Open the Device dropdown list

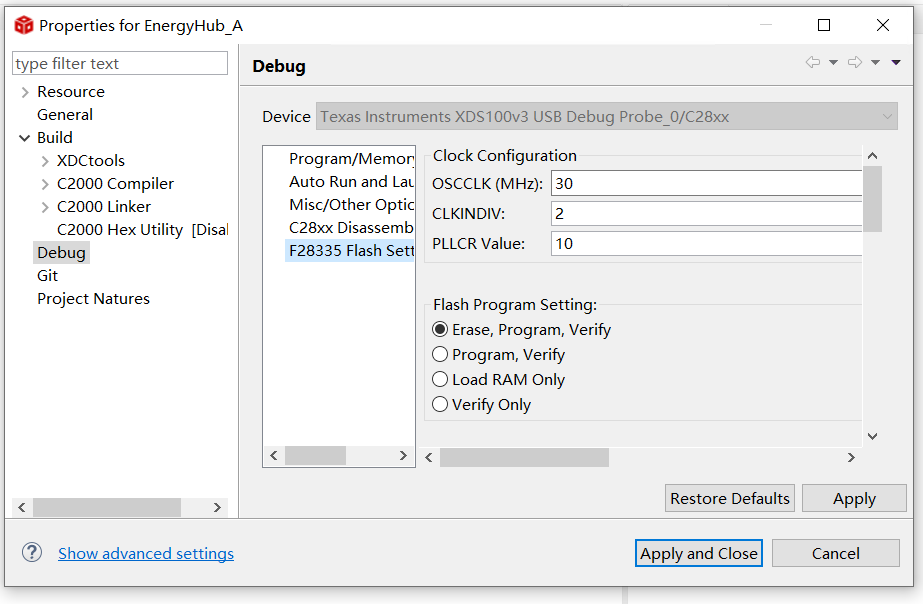tap(887, 117)
